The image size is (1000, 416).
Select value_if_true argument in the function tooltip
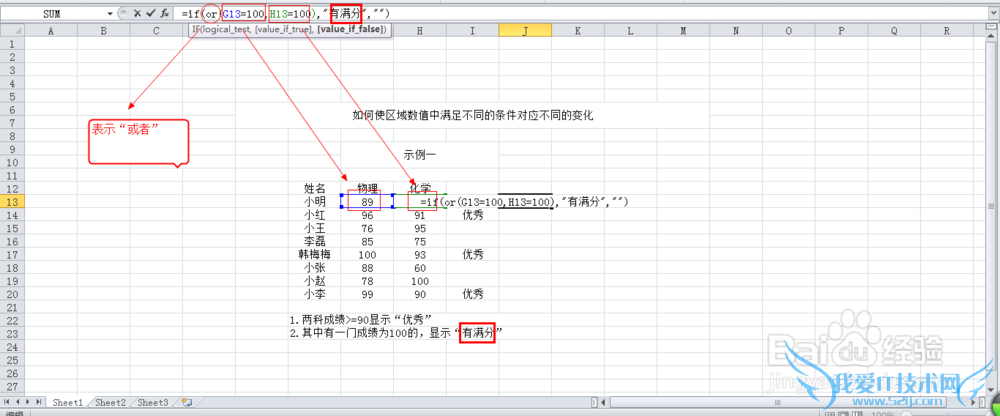283,29
